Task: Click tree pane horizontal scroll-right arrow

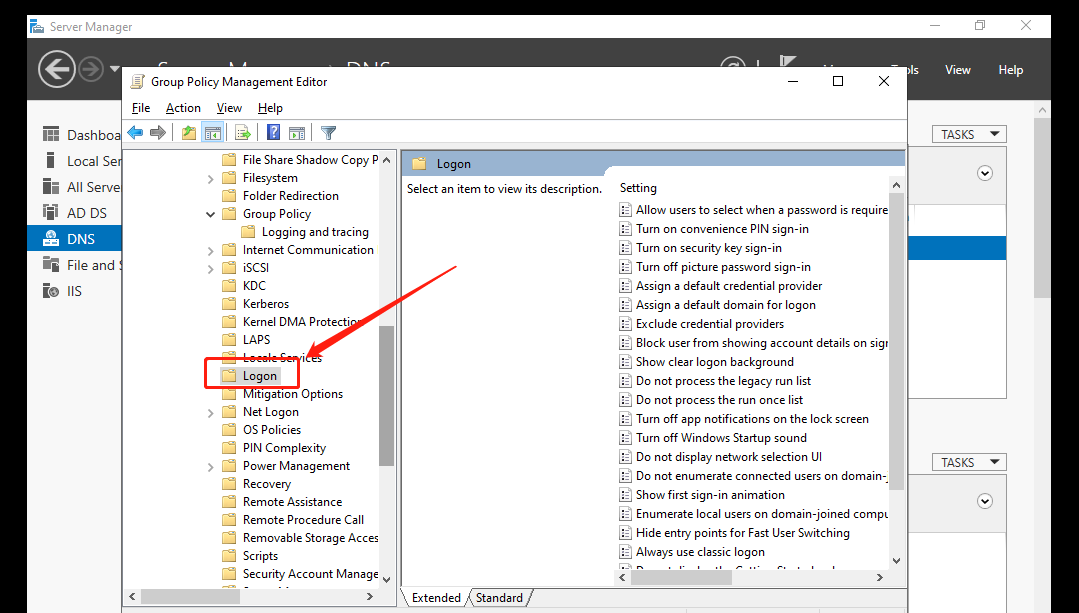Action: 370,596
